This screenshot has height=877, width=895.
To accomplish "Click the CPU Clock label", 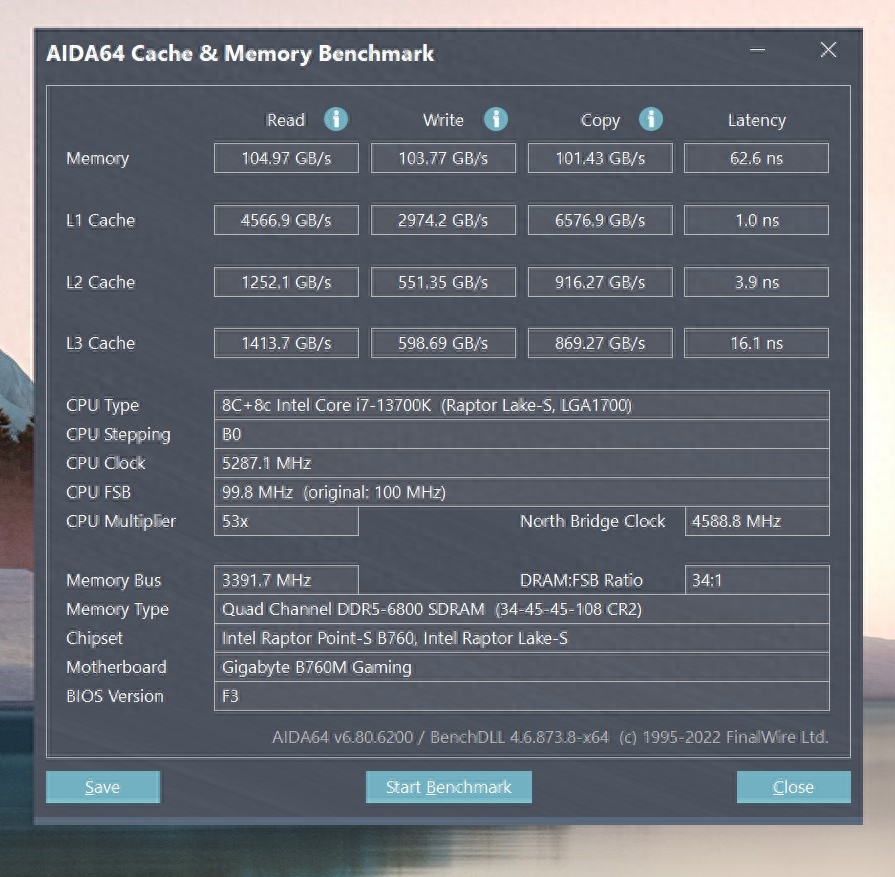I will (x=106, y=463).
